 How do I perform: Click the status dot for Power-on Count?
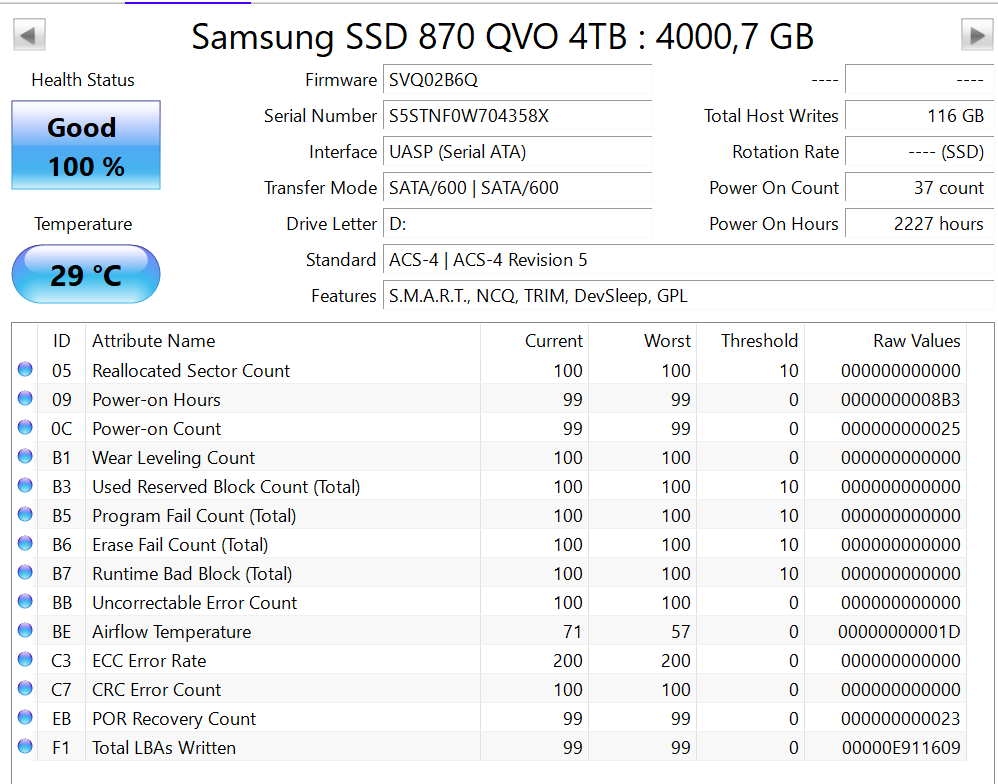(x=25, y=427)
